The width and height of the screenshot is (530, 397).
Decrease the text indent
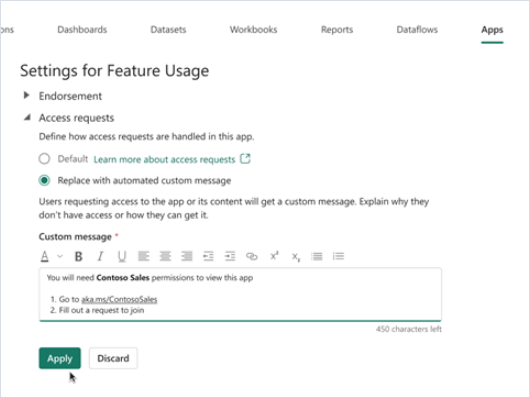click(x=208, y=256)
